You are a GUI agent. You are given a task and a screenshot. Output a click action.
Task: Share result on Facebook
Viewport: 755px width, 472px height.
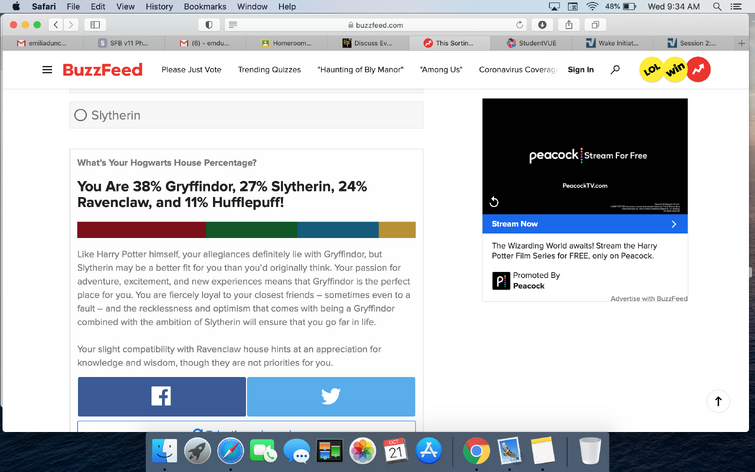click(162, 396)
